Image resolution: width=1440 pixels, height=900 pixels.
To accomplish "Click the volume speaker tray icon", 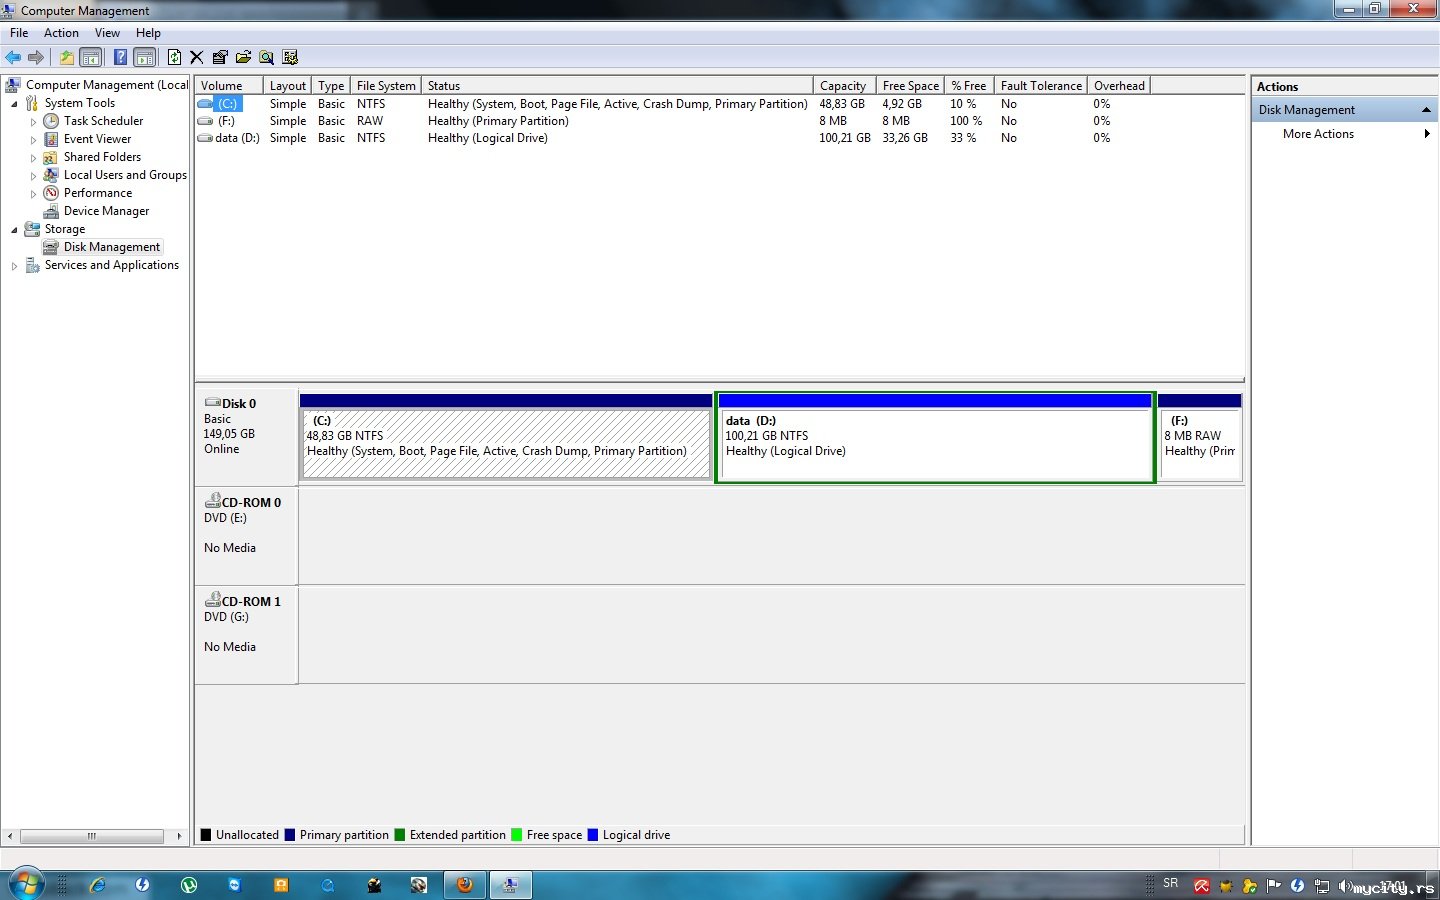I will pyautogui.click(x=1345, y=886).
